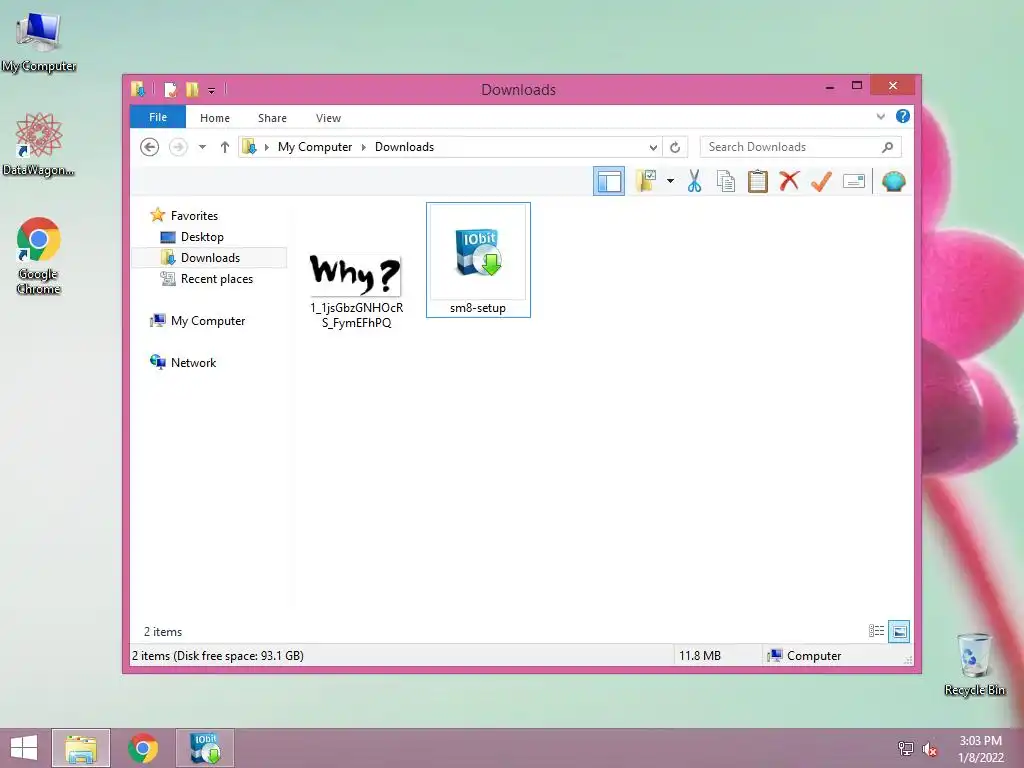Image resolution: width=1024 pixels, height=768 pixels.
Task: Click My Computer in address bar
Action: click(315, 147)
